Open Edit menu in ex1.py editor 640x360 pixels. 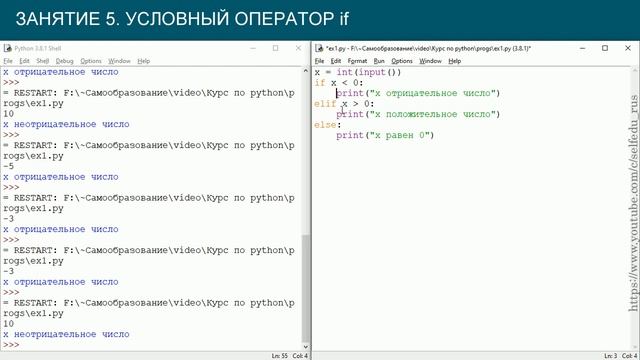[336, 61]
